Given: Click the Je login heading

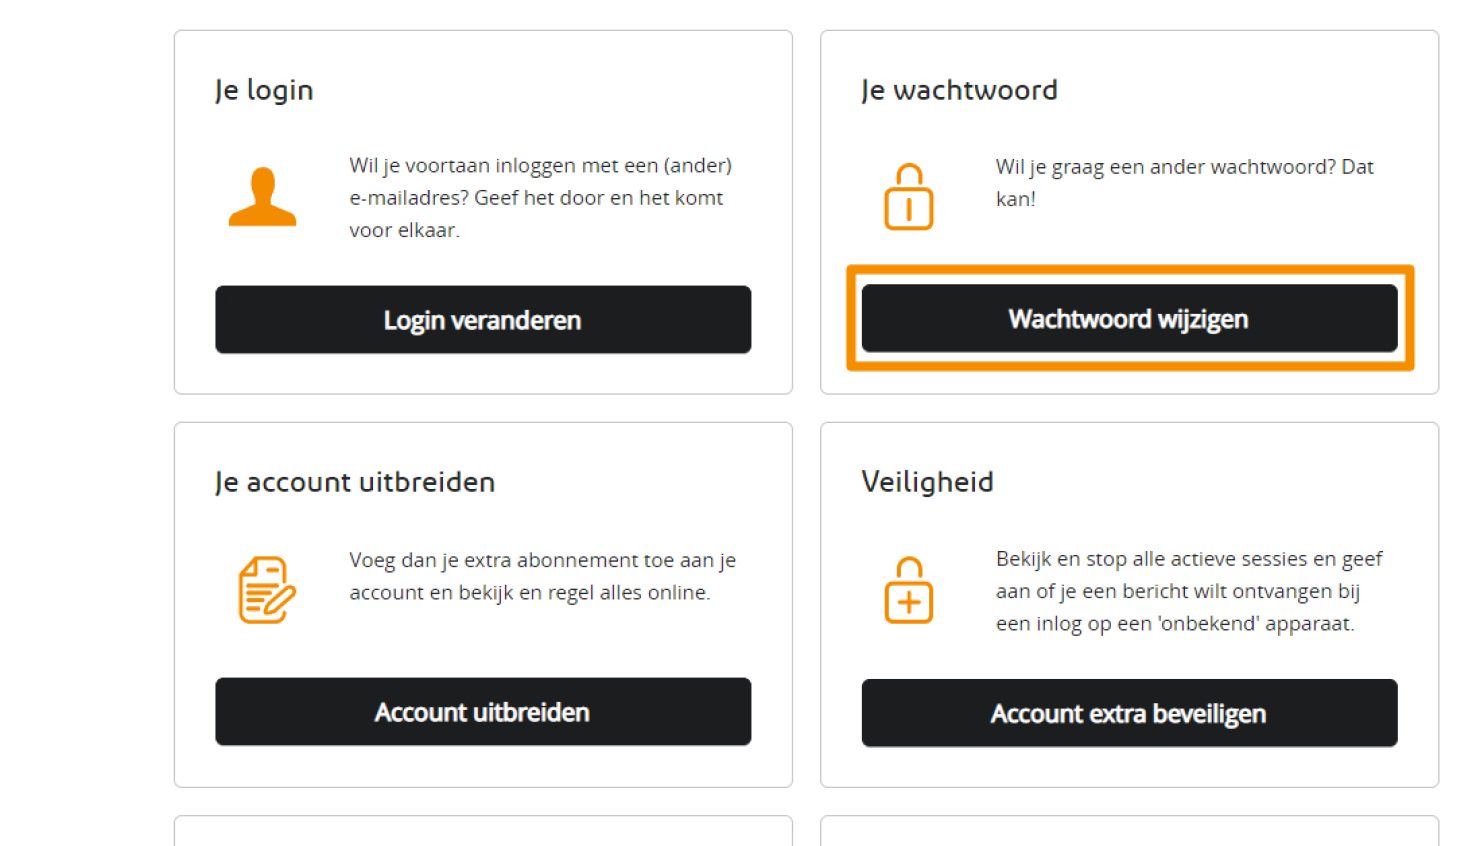Looking at the screenshot, I should pyautogui.click(x=262, y=89).
